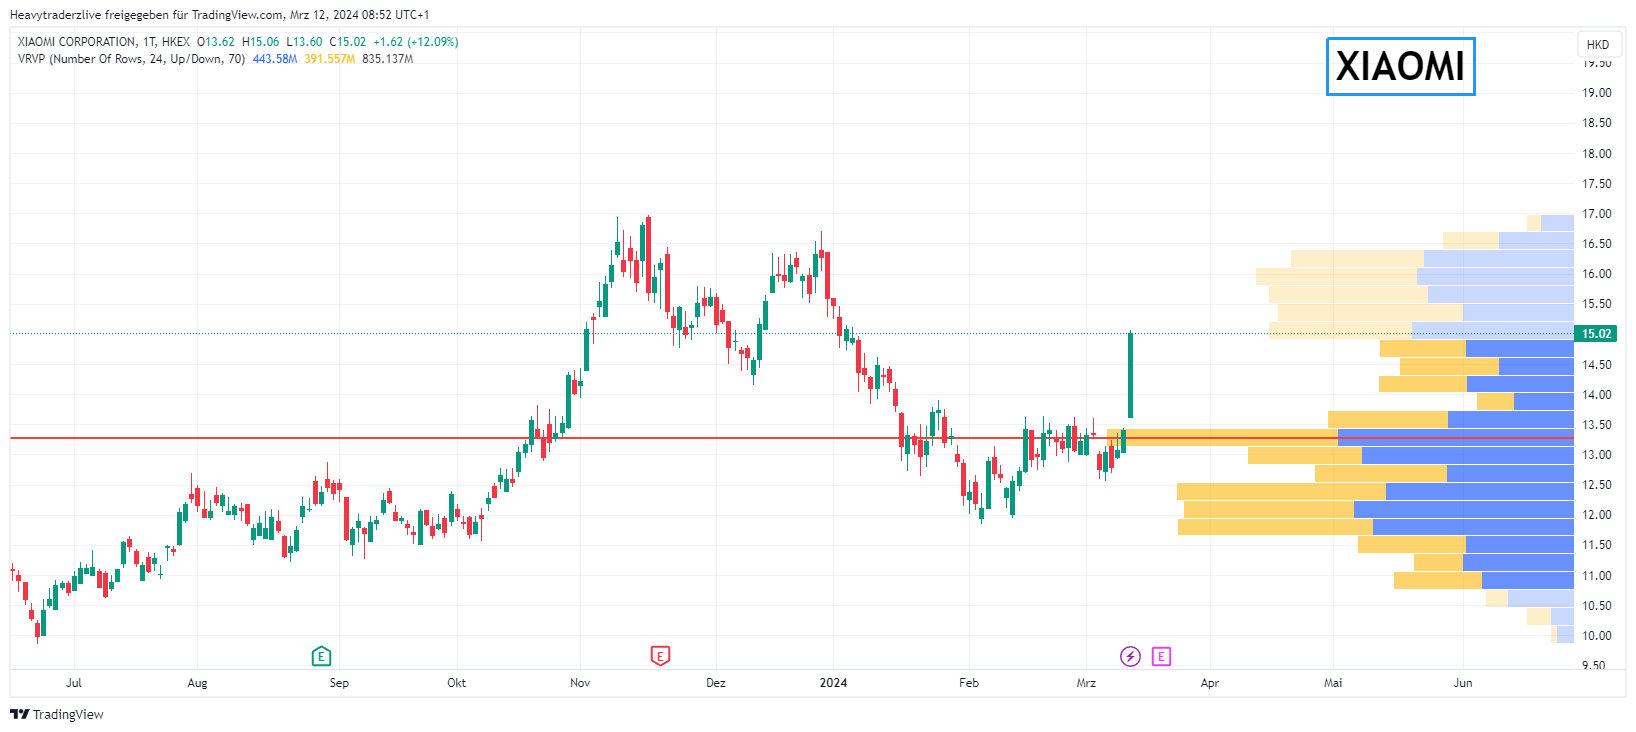Click the 13.00 price scale label
This screenshot has height=732, width=1636.
pyautogui.click(x=1597, y=455)
